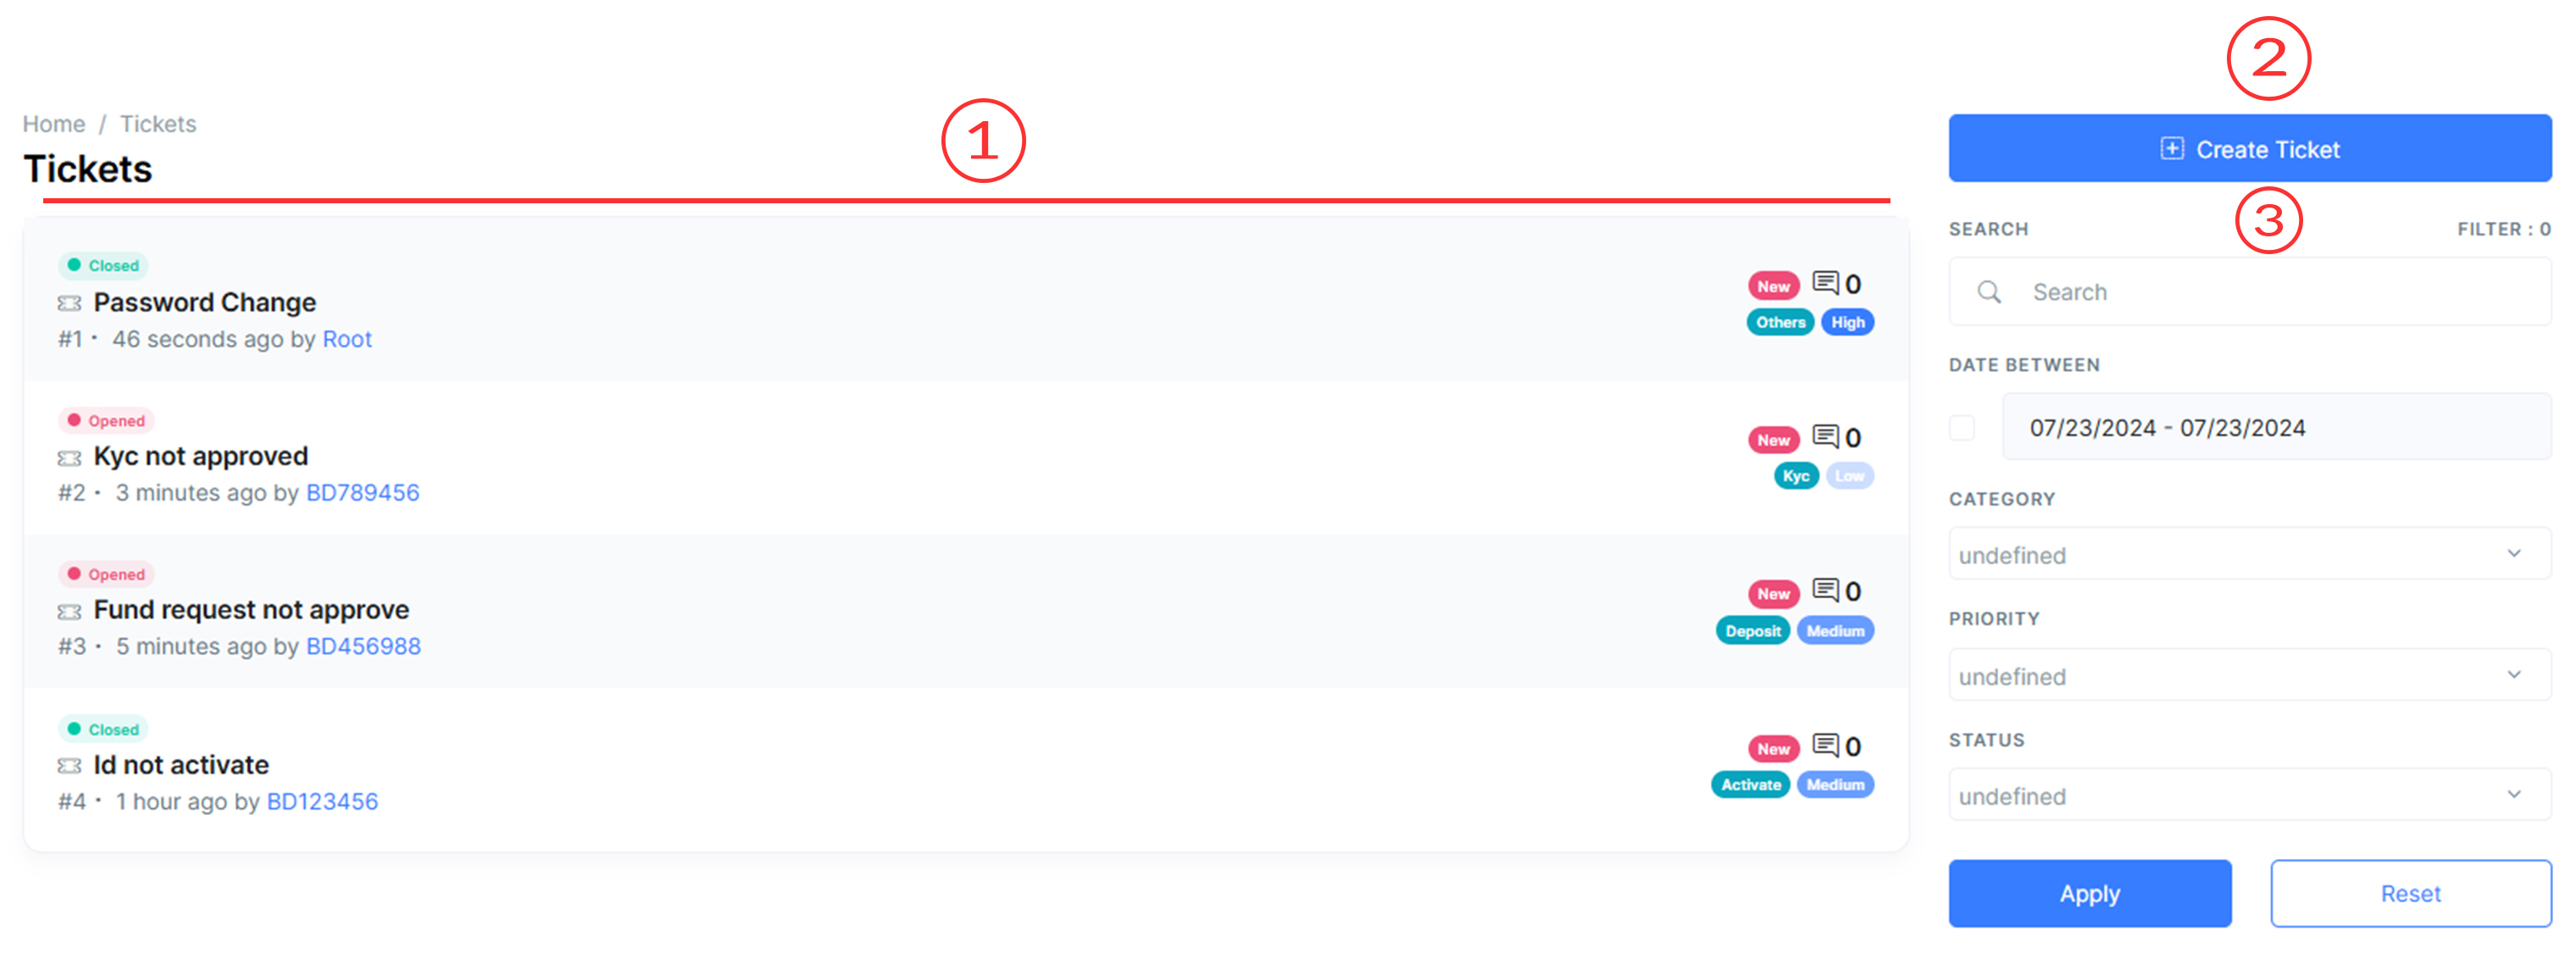The height and width of the screenshot is (953, 2576).
Task: Click the comment icon on Password Change ticket
Action: click(1825, 283)
